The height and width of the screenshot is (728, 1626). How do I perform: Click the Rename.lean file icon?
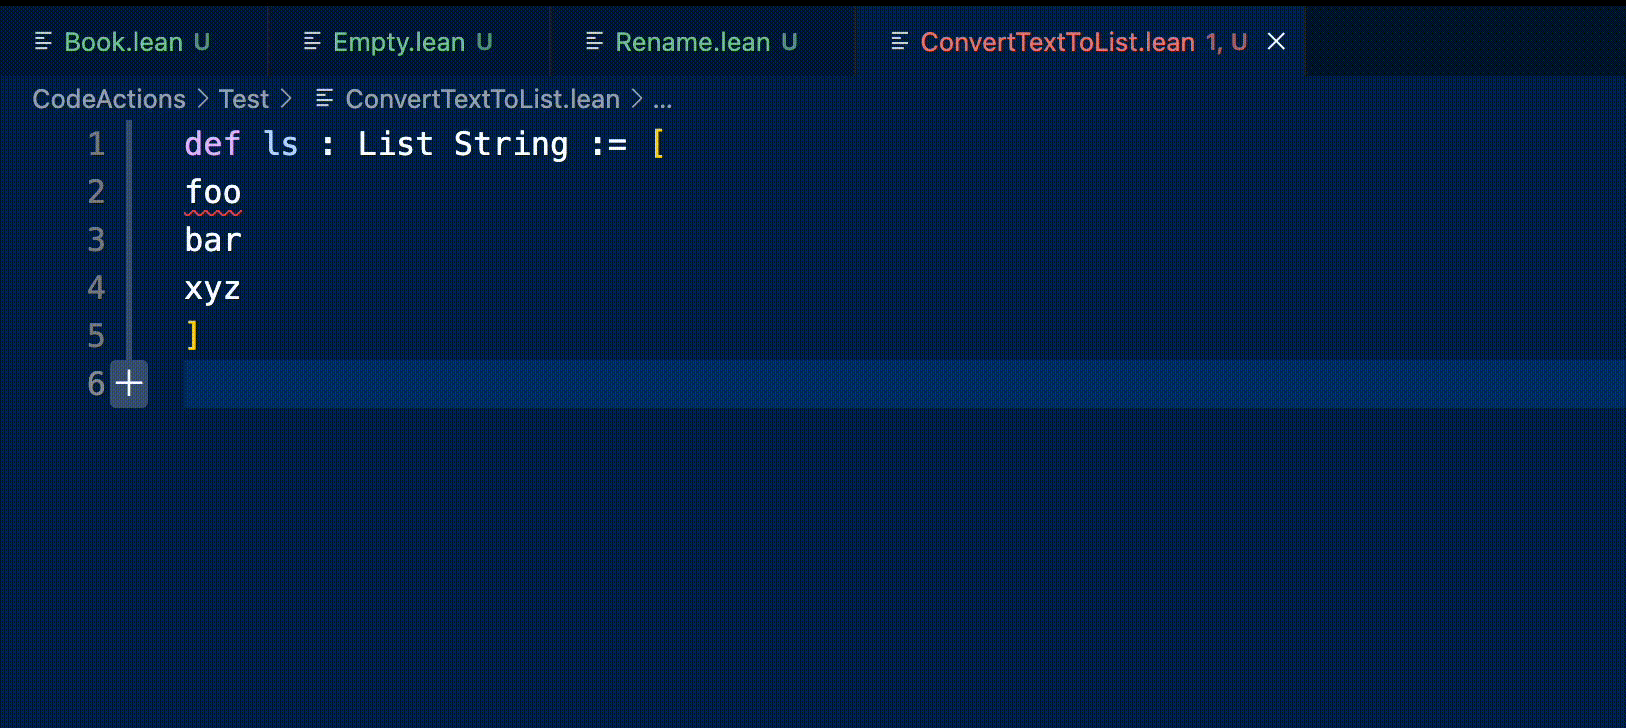tap(594, 42)
